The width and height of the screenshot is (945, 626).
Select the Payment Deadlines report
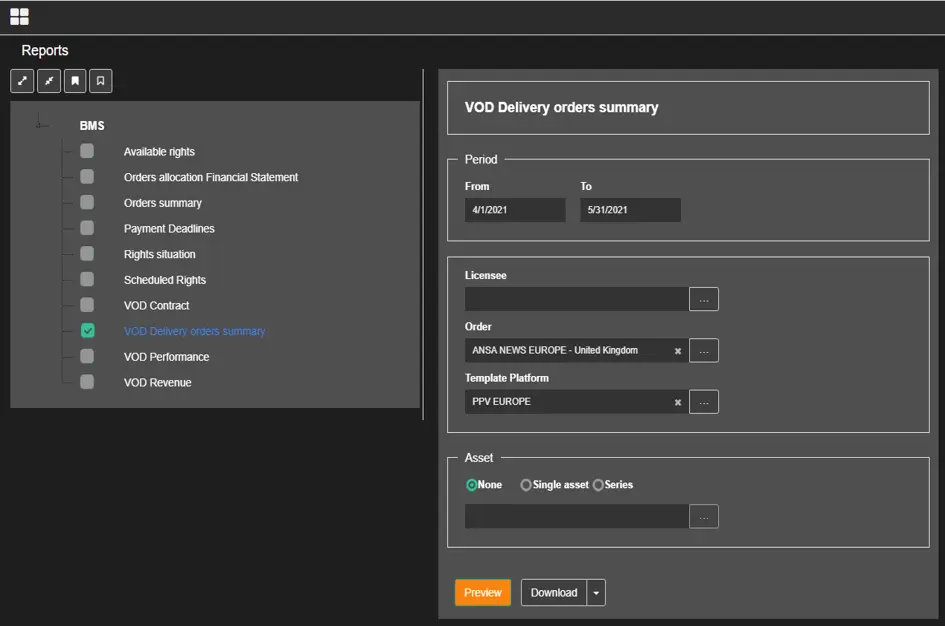pos(168,229)
